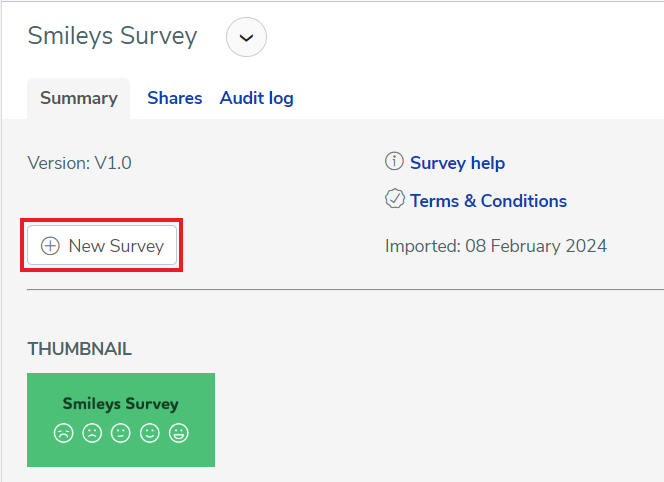Choose the fourth slightly smiling face
This screenshot has height=482, width=664.
coord(150,433)
